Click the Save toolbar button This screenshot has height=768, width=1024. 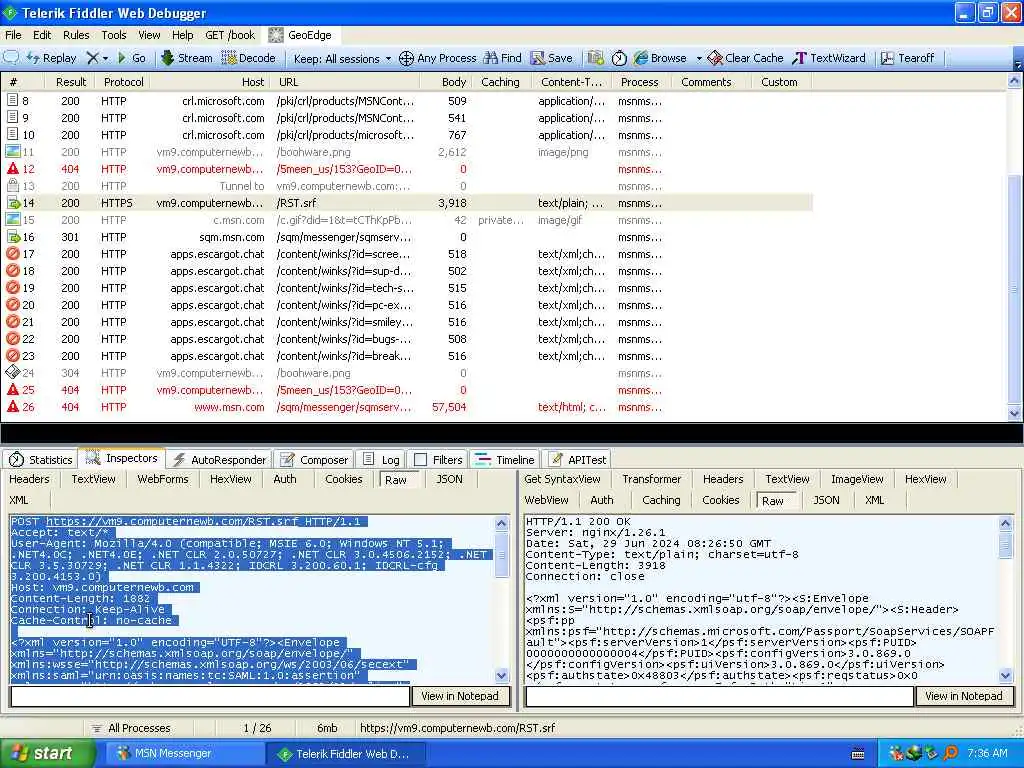551,58
